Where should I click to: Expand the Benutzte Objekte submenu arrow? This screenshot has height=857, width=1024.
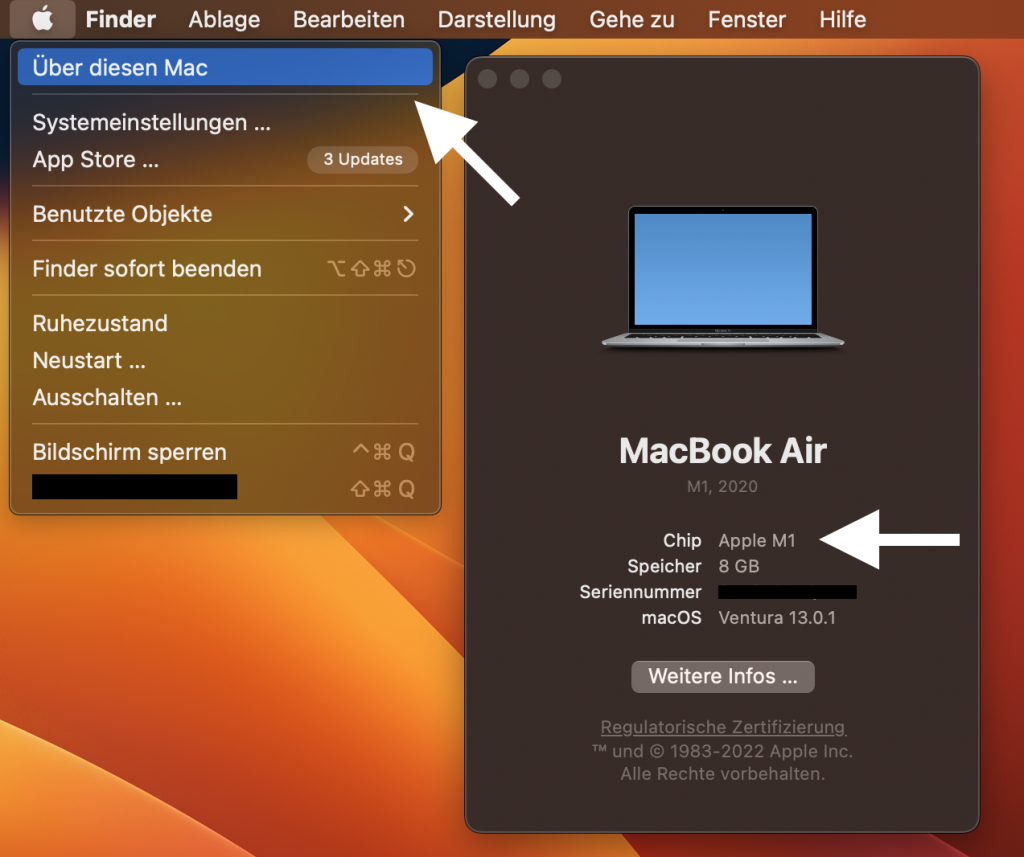click(408, 214)
